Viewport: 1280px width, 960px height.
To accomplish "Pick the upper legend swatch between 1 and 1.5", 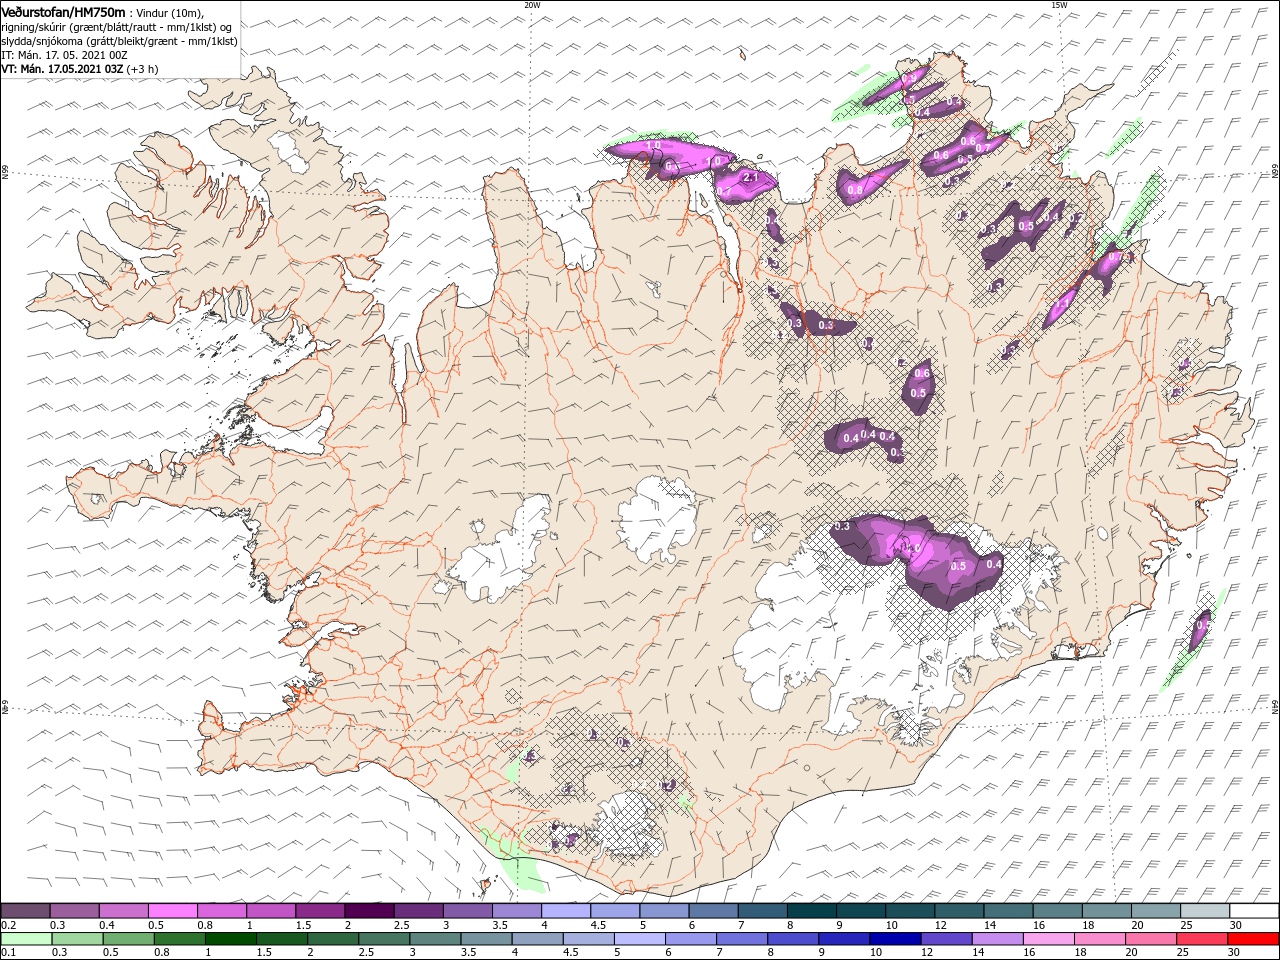I will click(270, 911).
